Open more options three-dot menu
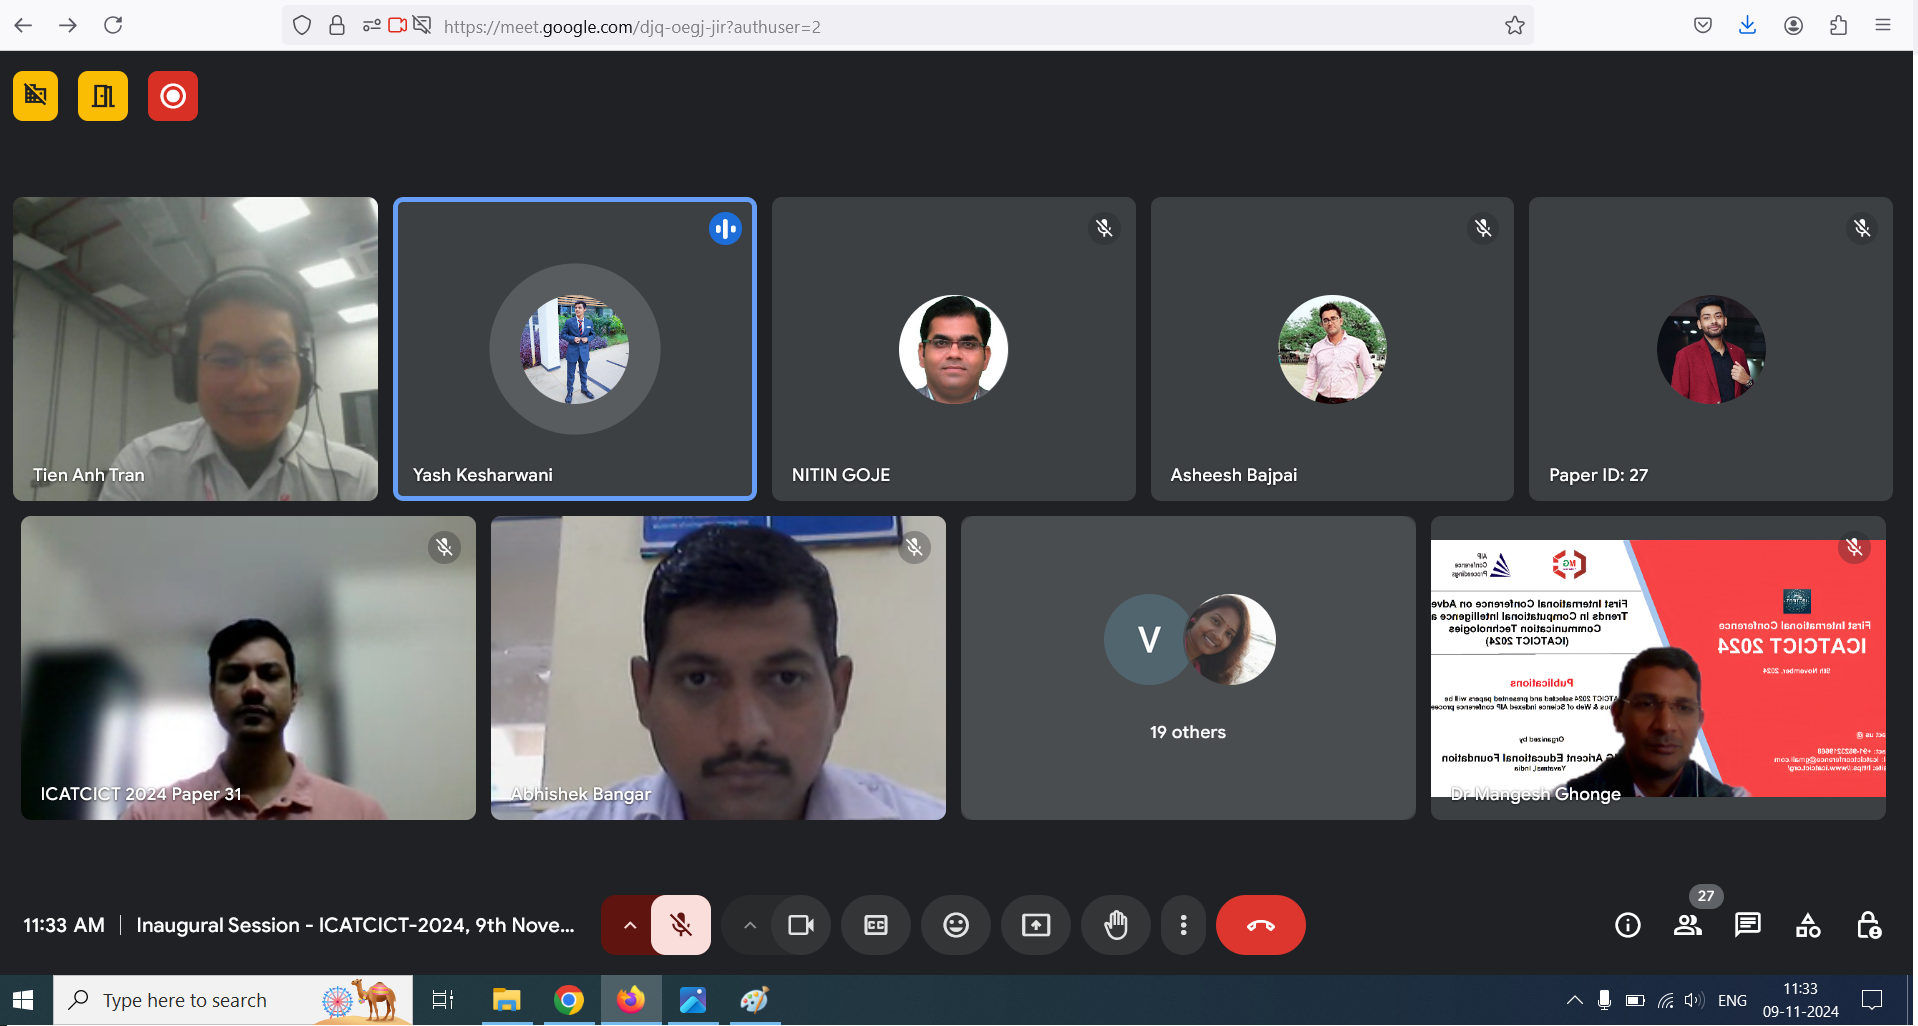The width and height of the screenshot is (1918, 1026). 1183,925
